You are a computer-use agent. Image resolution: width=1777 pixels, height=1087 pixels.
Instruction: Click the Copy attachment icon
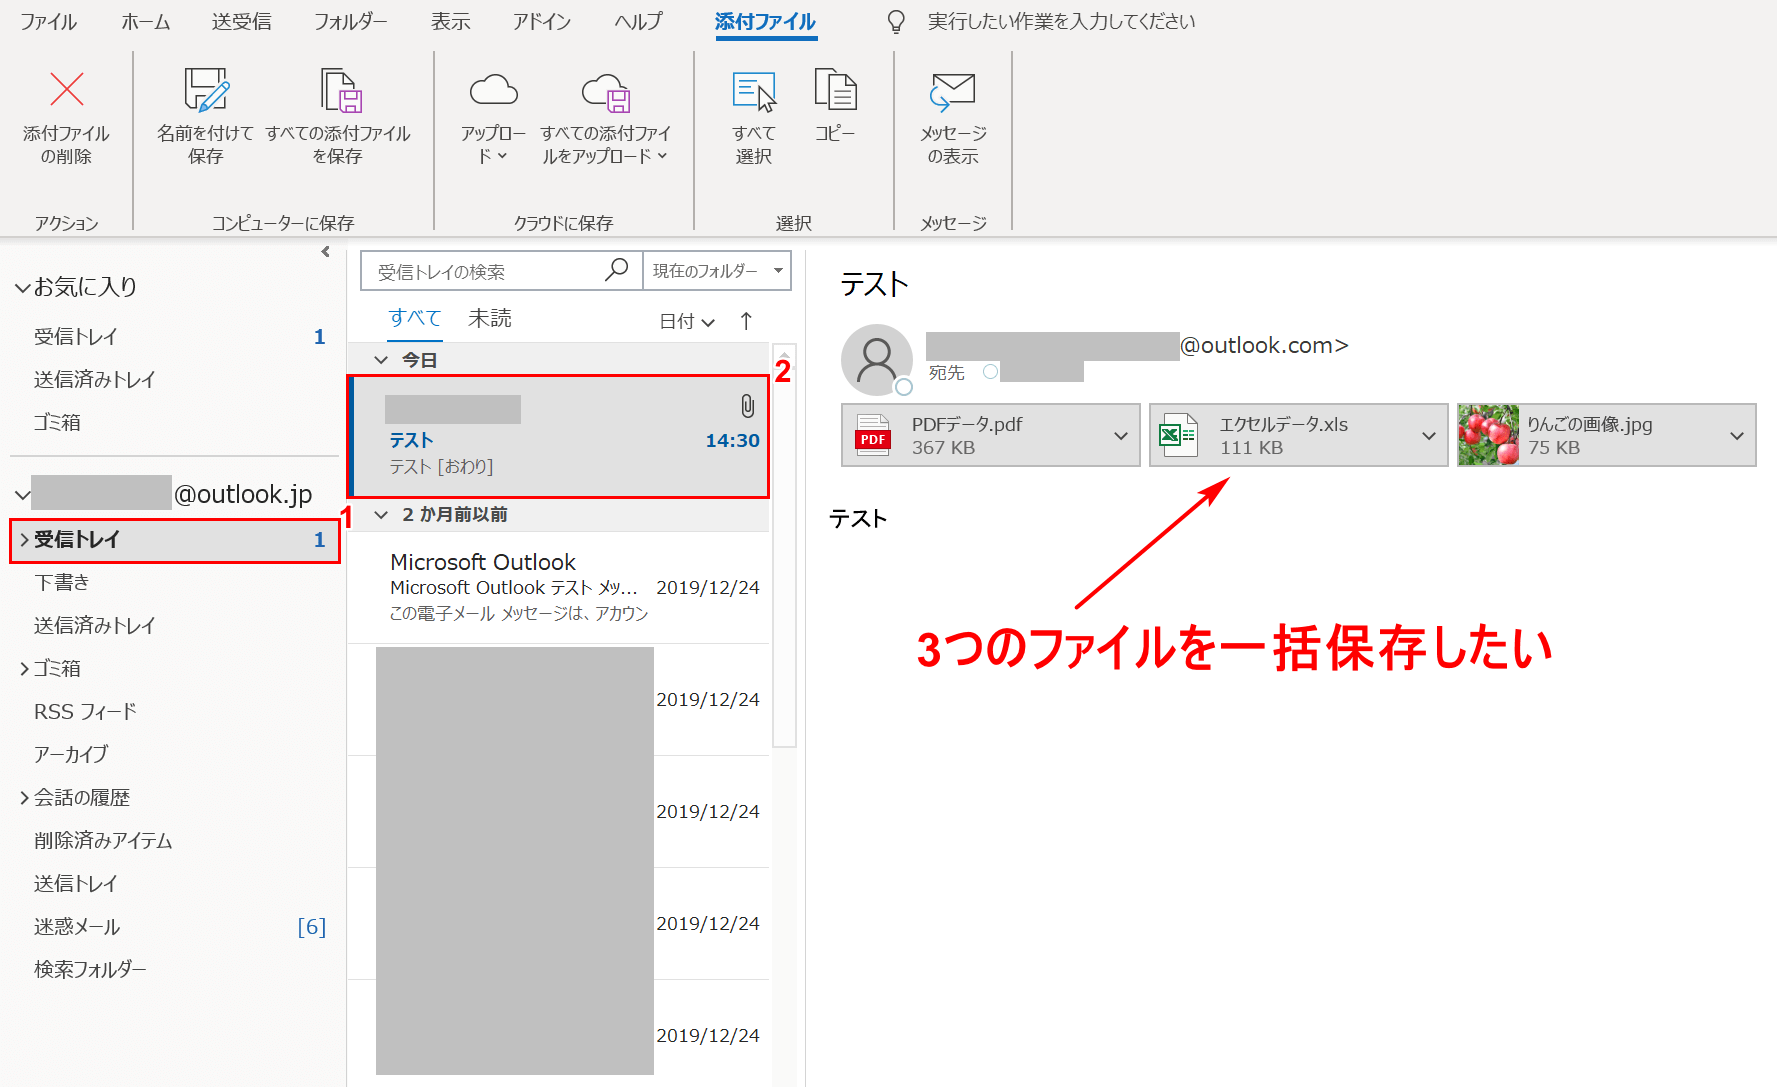pos(834,91)
